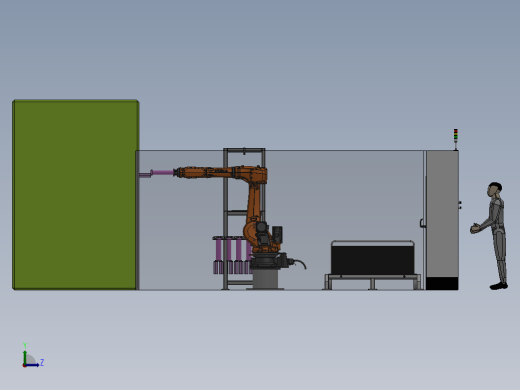Select the purple tool rack beside the robot

232,255
